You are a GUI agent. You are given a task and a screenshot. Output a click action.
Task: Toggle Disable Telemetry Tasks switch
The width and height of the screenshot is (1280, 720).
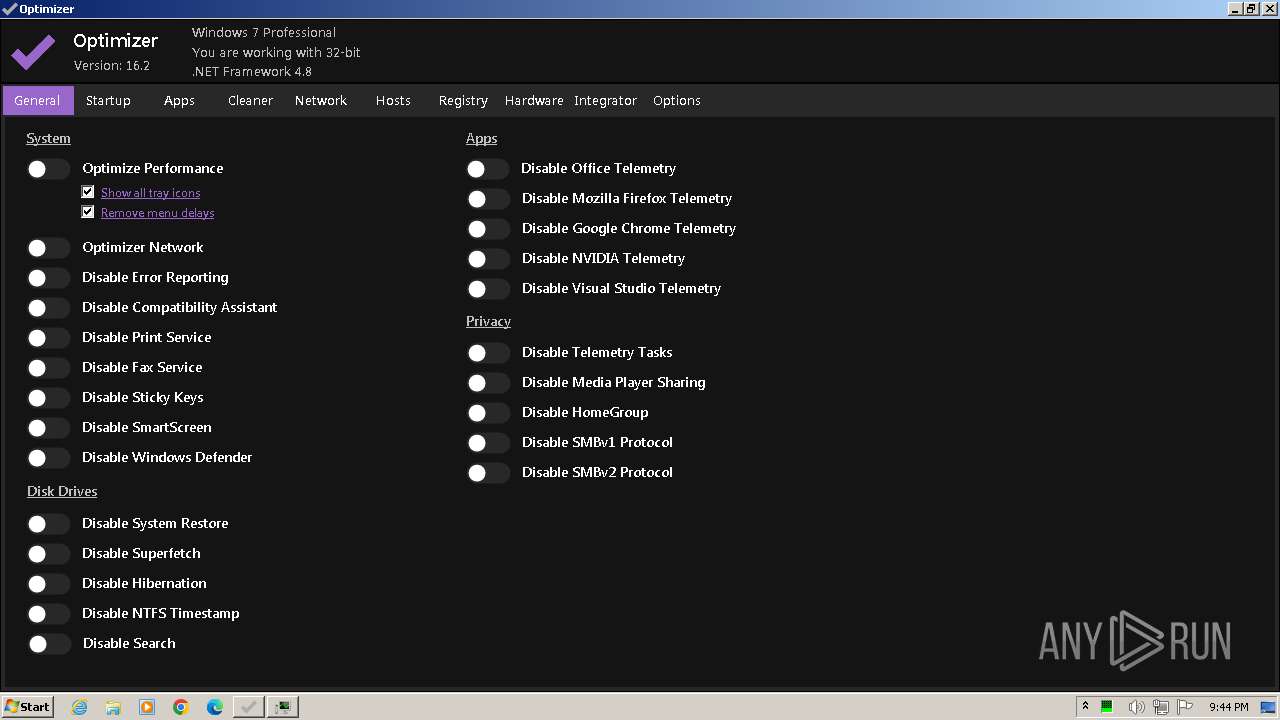488,353
